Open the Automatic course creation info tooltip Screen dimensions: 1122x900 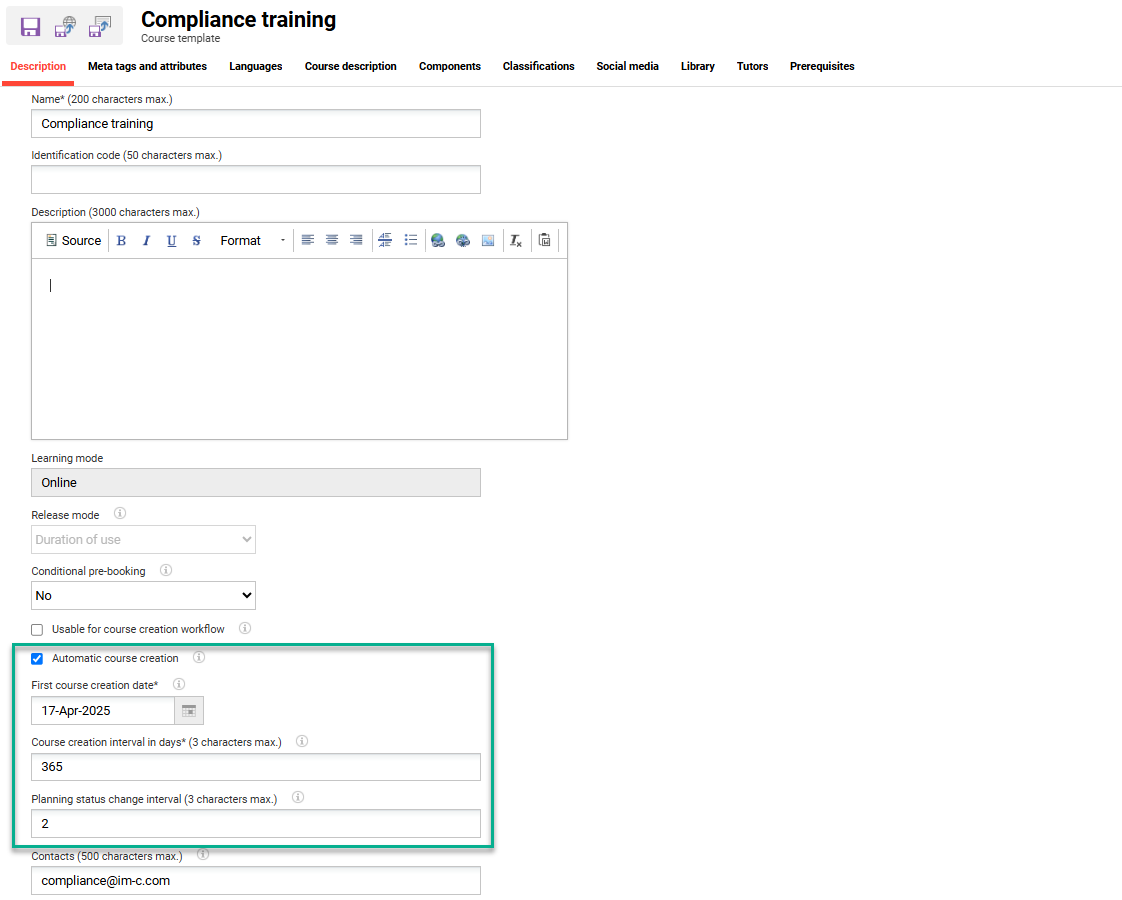coord(198,657)
